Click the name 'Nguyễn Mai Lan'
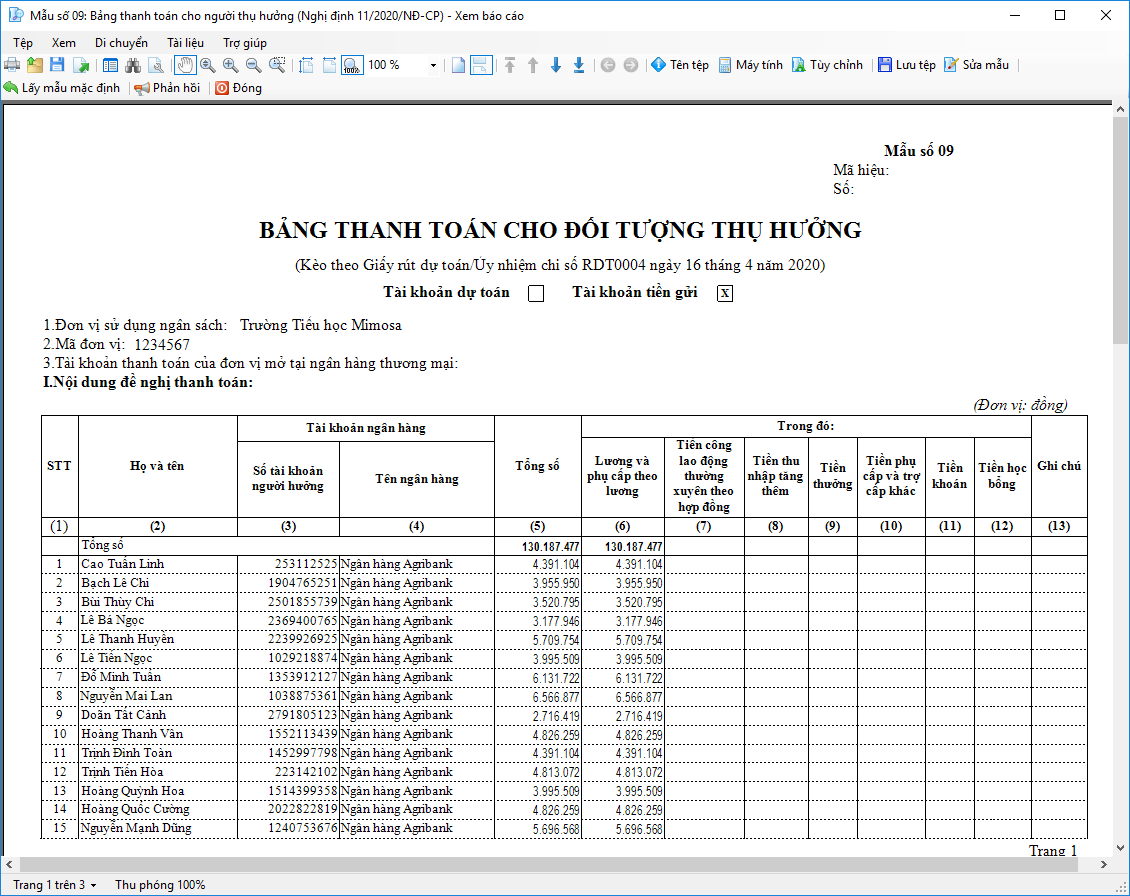This screenshot has width=1130, height=896. 126,696
